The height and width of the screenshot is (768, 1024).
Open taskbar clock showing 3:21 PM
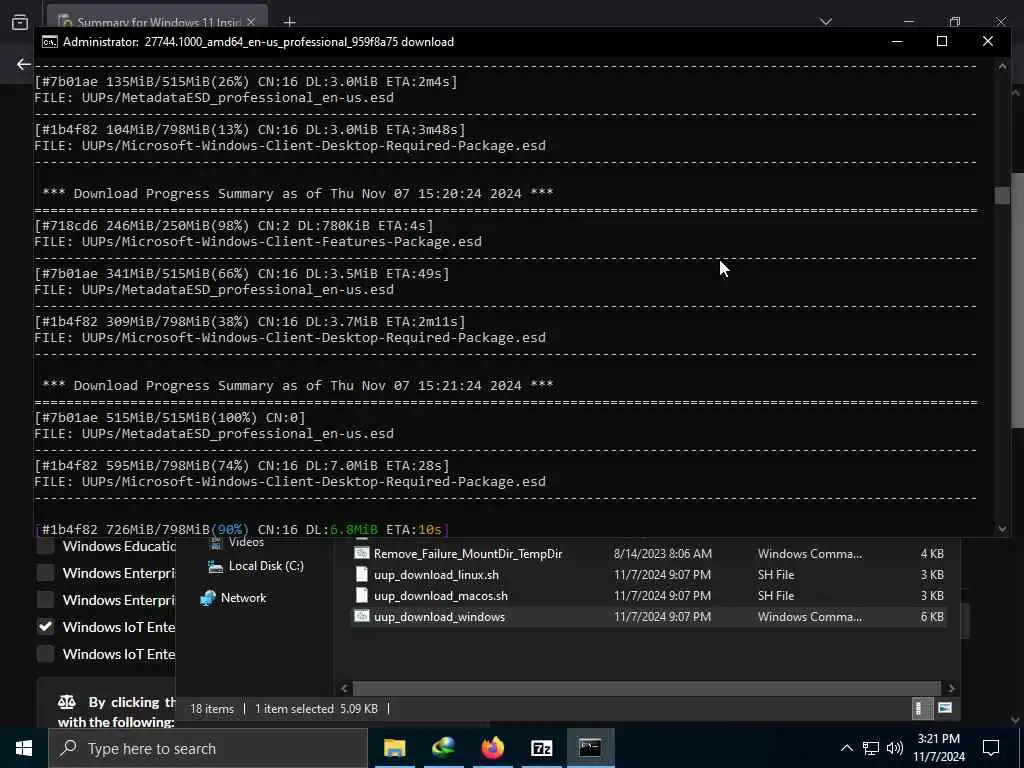point(938,748)
